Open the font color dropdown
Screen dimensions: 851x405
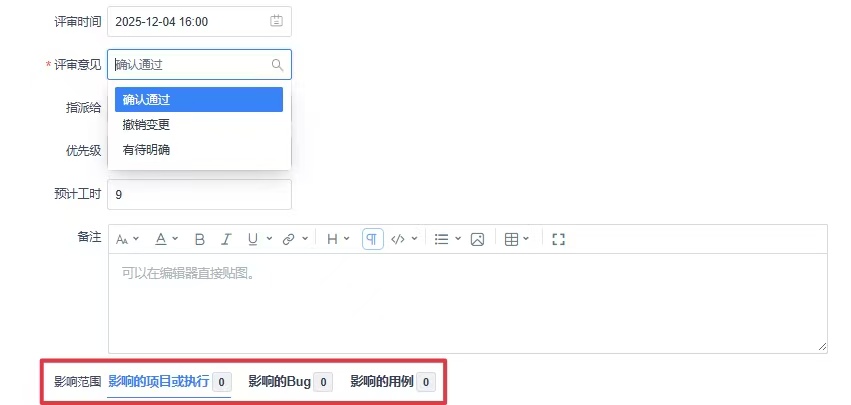point(167,239)
